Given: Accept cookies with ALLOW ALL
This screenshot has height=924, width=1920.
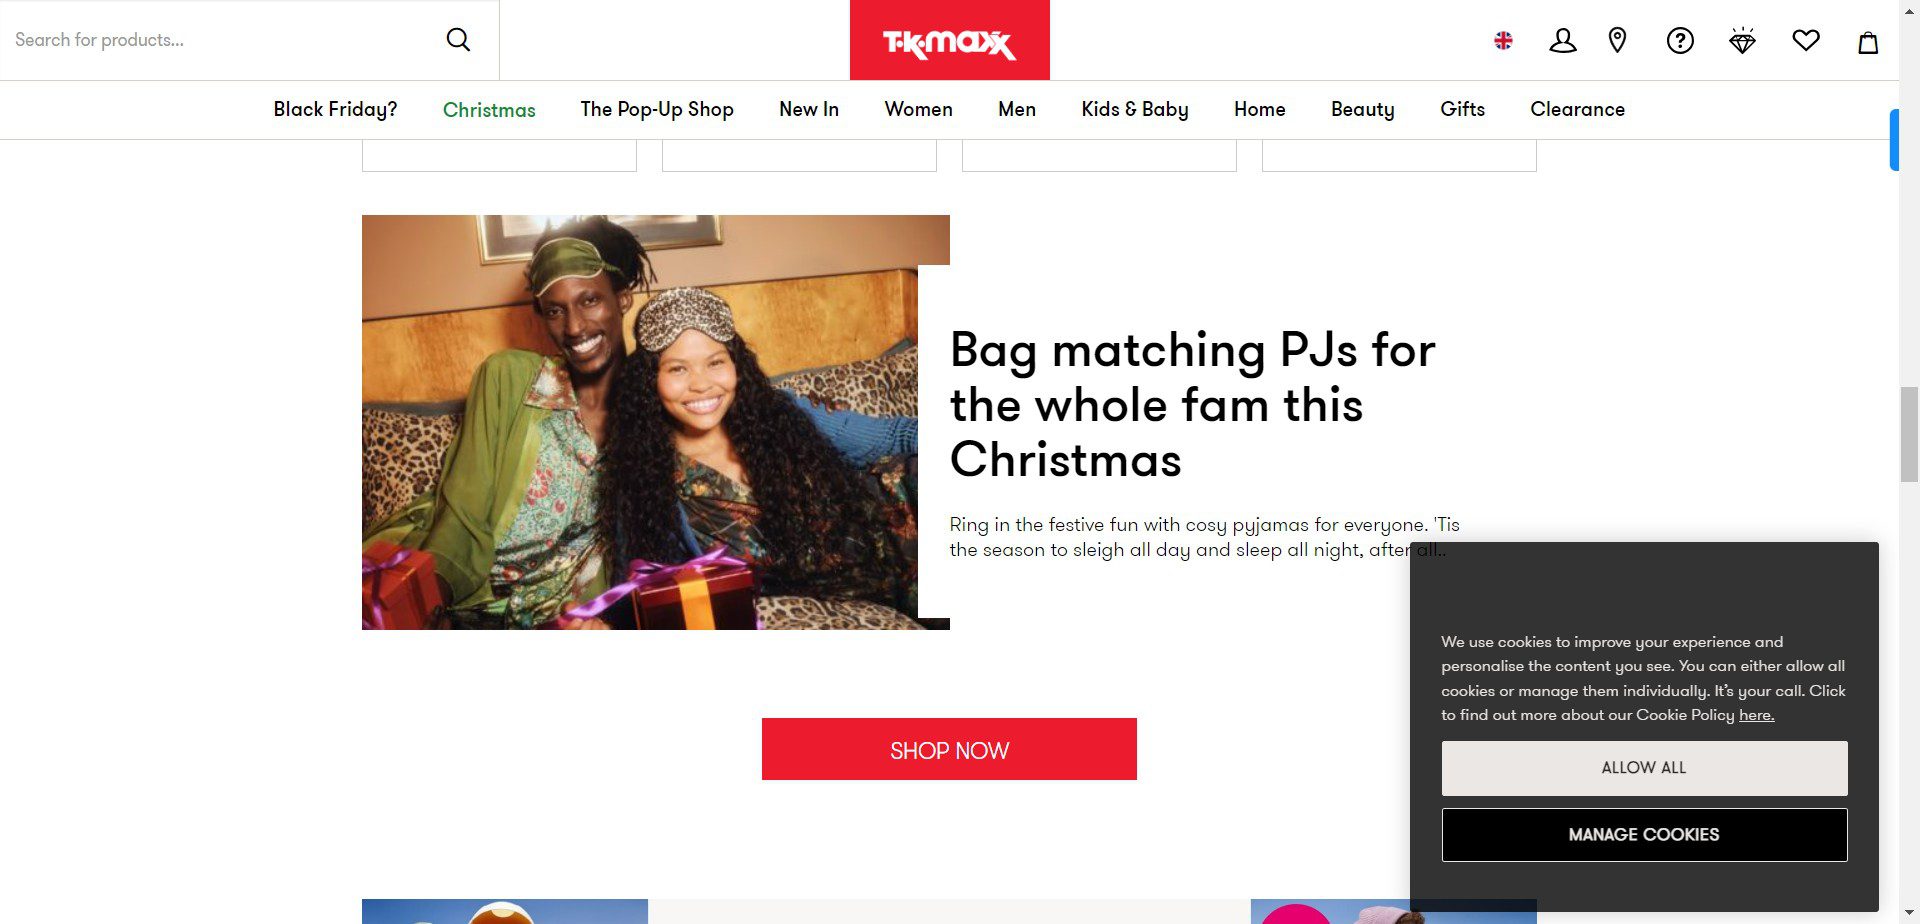Looking at the screenshot, I should point(1644,768).
